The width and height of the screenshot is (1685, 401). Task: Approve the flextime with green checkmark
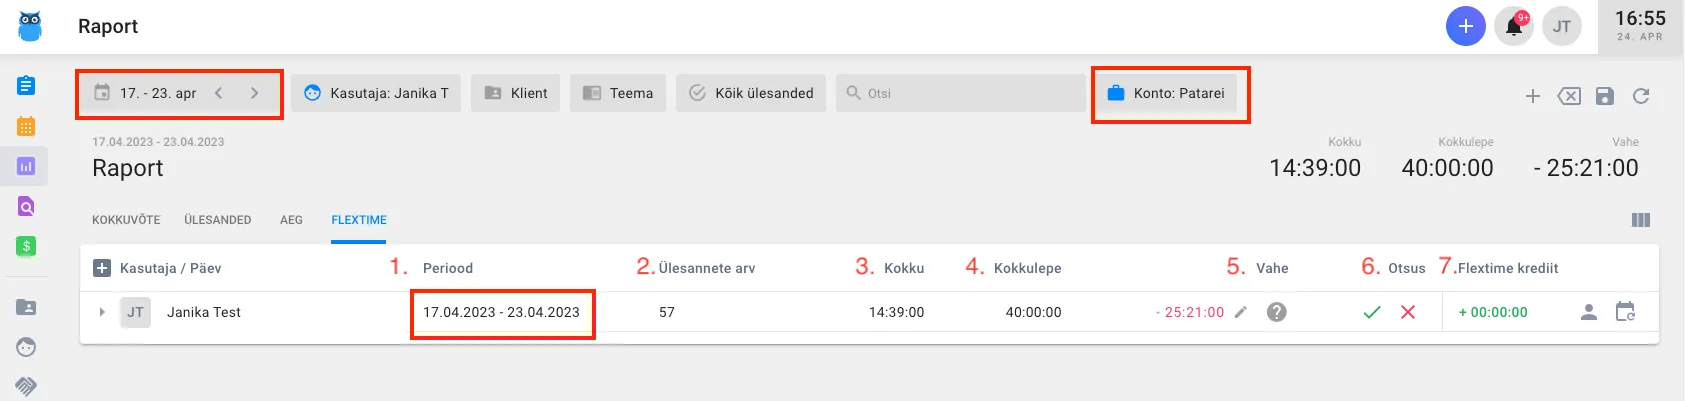(x=1372, y=312)
